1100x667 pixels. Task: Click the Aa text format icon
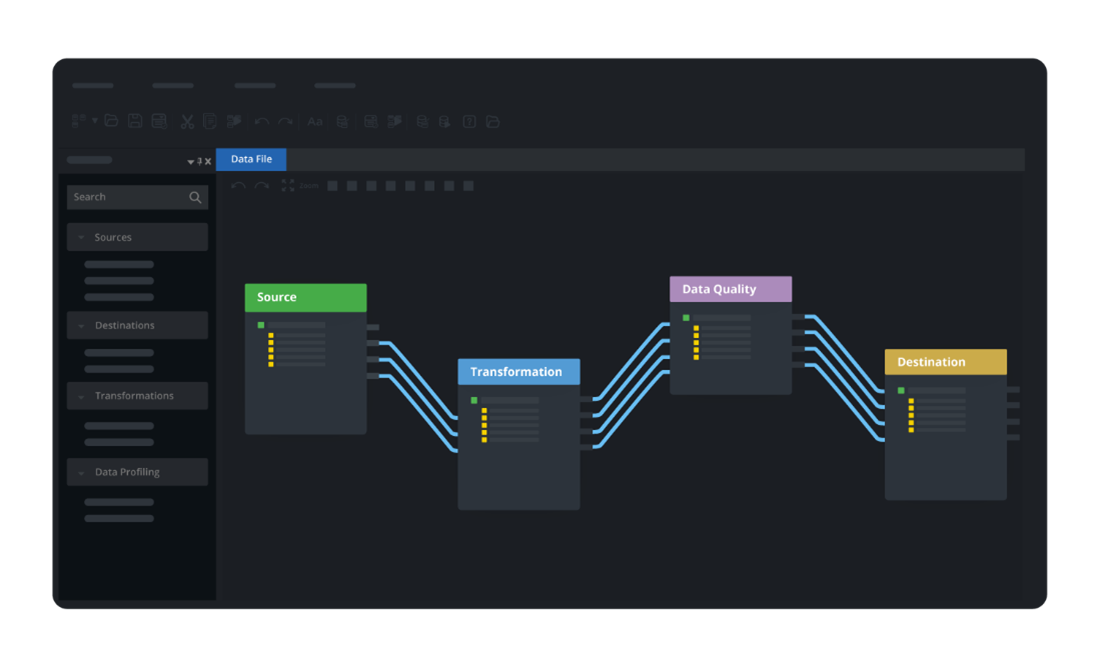point(314,122)
